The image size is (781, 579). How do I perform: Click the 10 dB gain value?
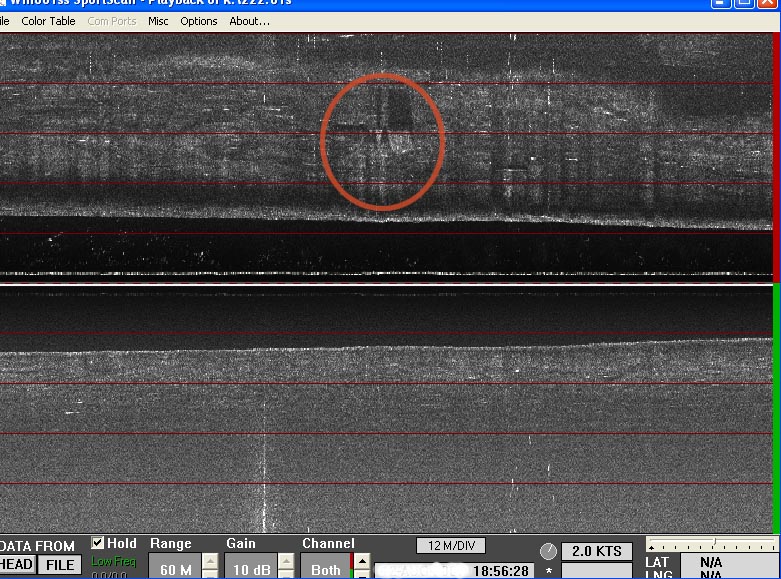point(249,569)
